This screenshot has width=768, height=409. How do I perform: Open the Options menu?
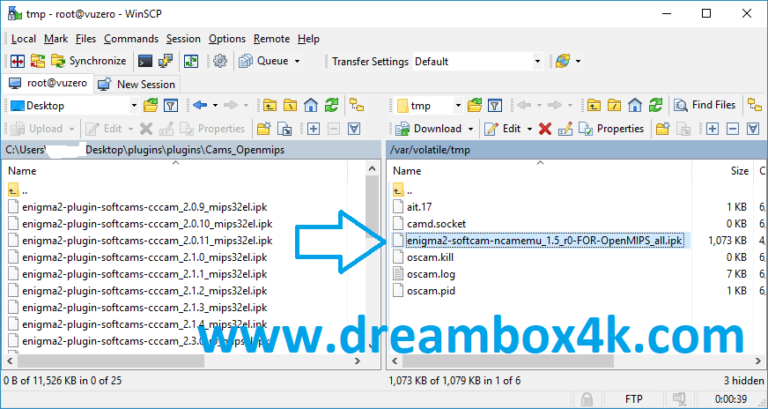pos(227,39)
